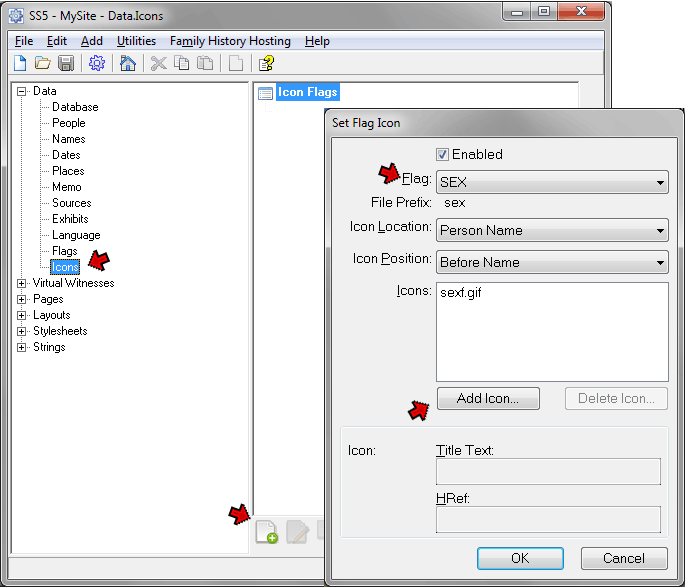Click the edit item pencil icon
The height and width of the screenshot is (587, 685).
[298, 532]
